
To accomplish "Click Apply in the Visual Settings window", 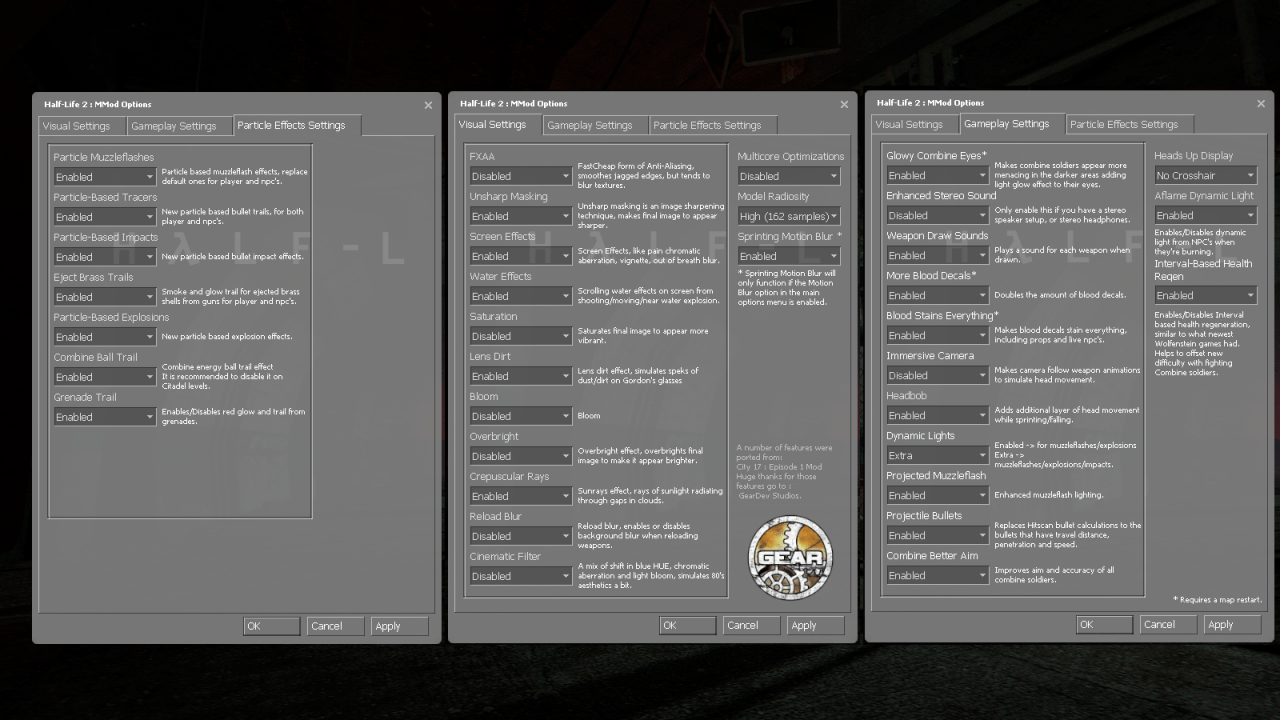I will point(814,625).
